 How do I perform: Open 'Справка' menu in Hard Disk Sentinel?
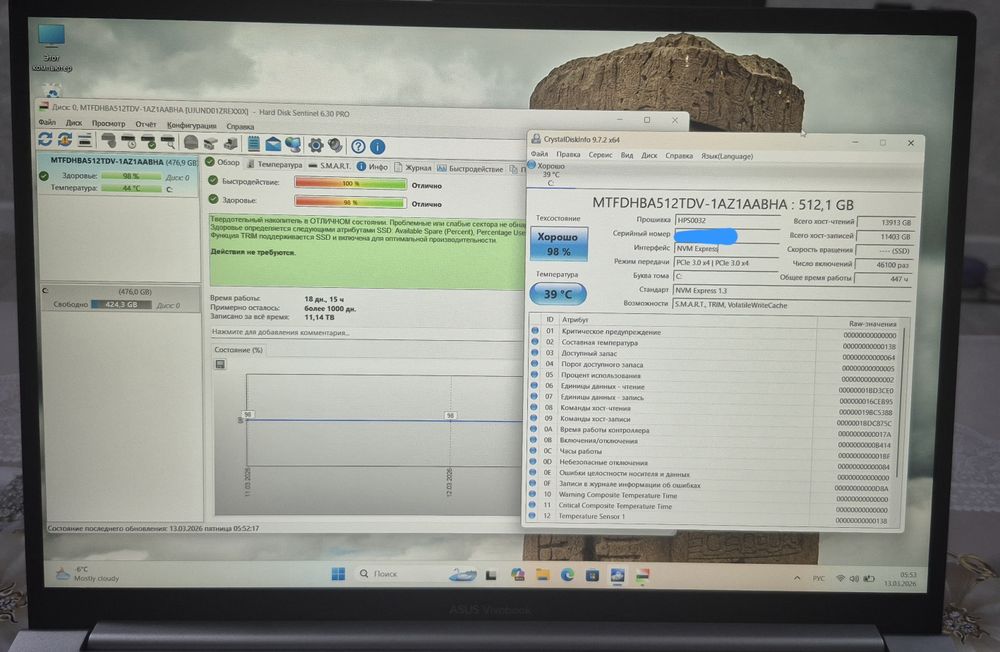click(x=240, y=126)
